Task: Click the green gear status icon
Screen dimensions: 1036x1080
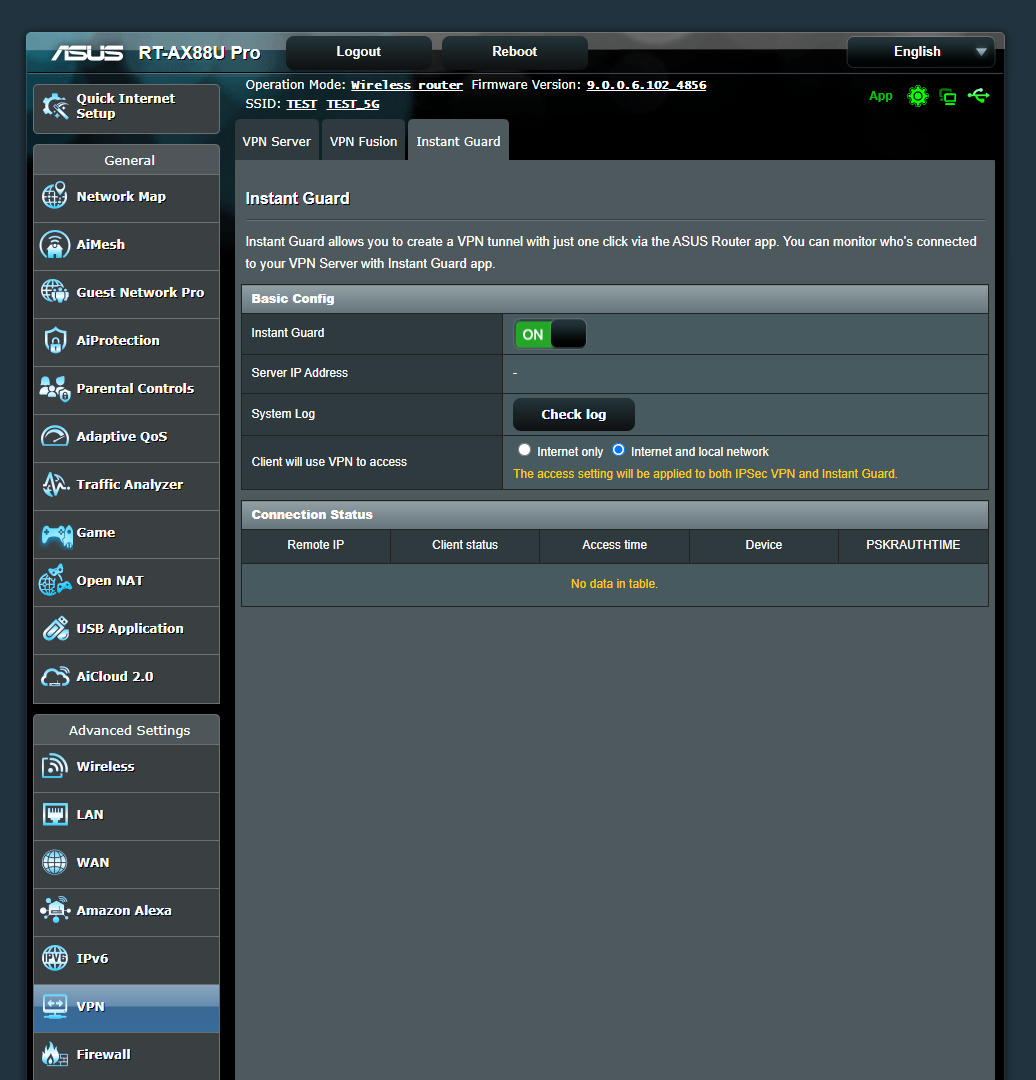Action: point(918,96)
